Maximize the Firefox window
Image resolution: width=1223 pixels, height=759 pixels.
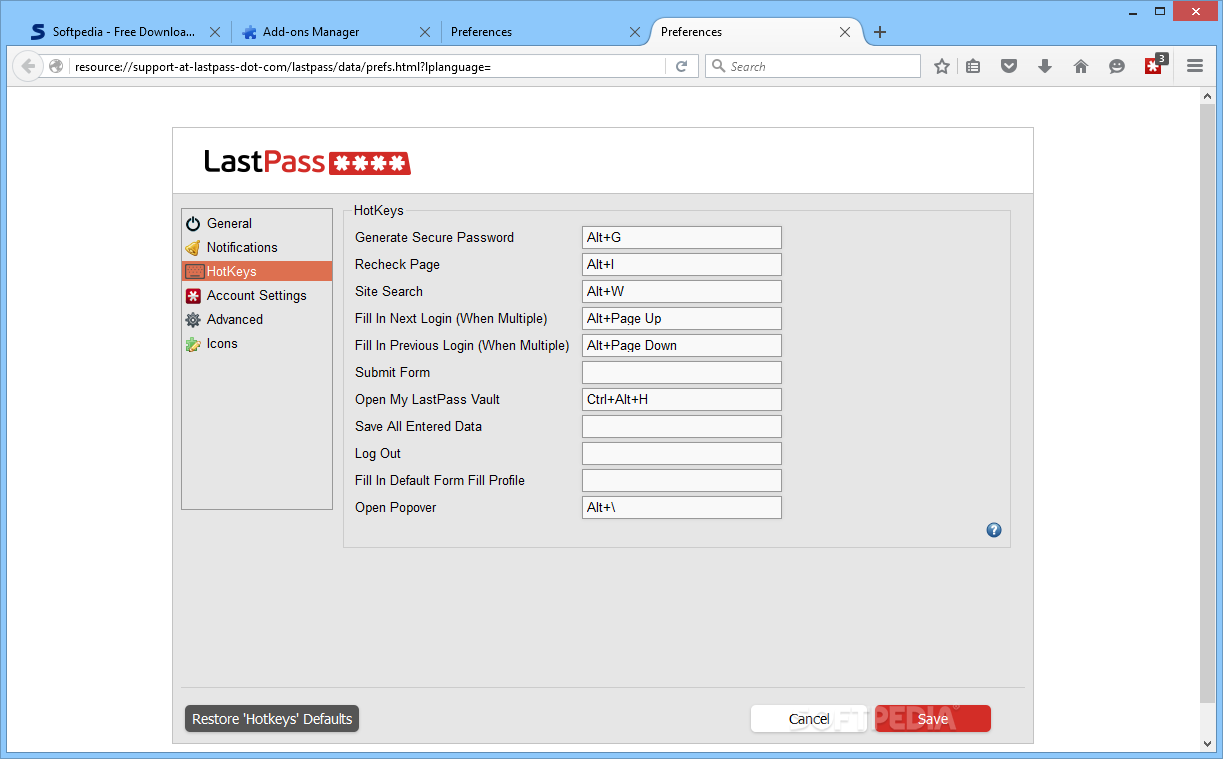[1158, 10]
